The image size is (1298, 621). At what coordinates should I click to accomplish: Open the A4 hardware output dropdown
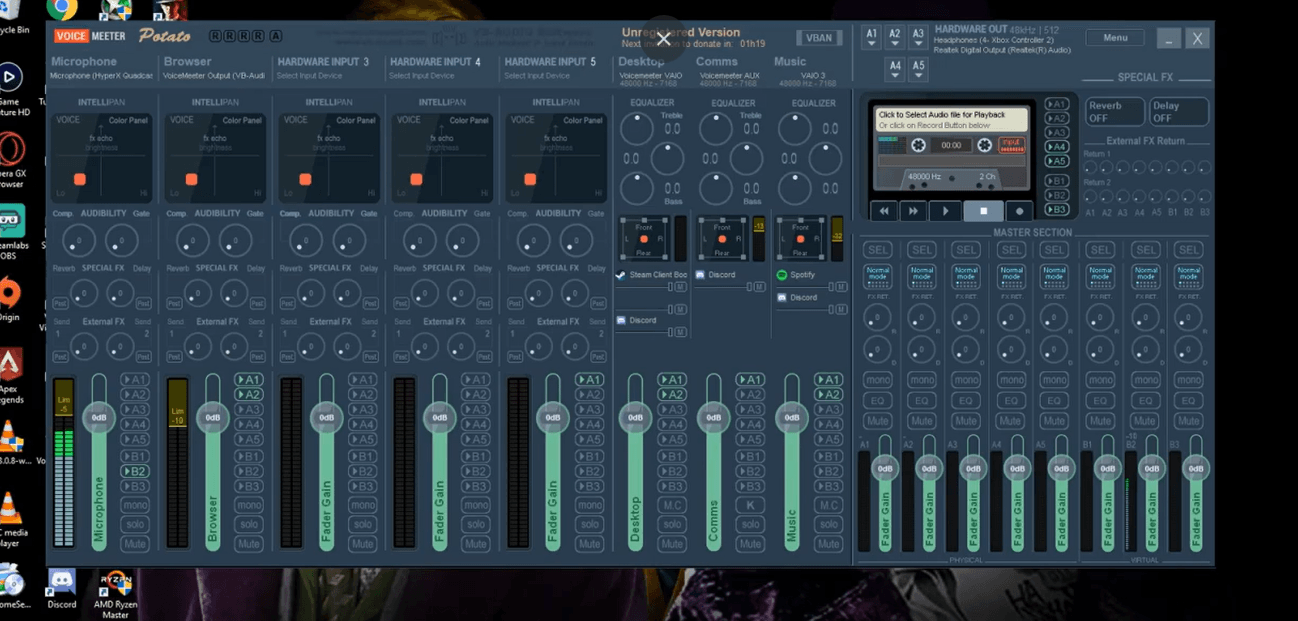(895, 70)
